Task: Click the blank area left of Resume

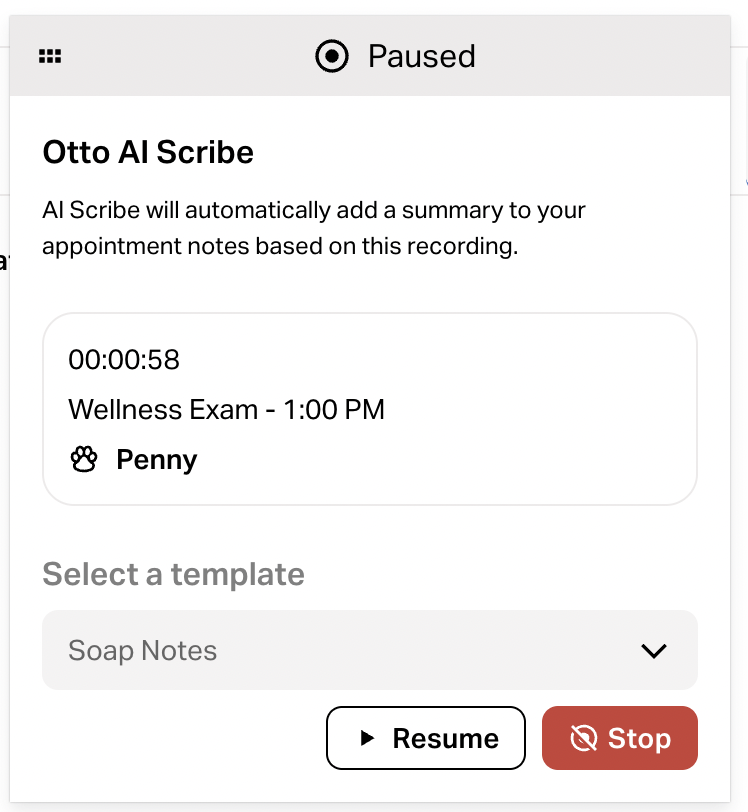Action: [x=180, y=738]
